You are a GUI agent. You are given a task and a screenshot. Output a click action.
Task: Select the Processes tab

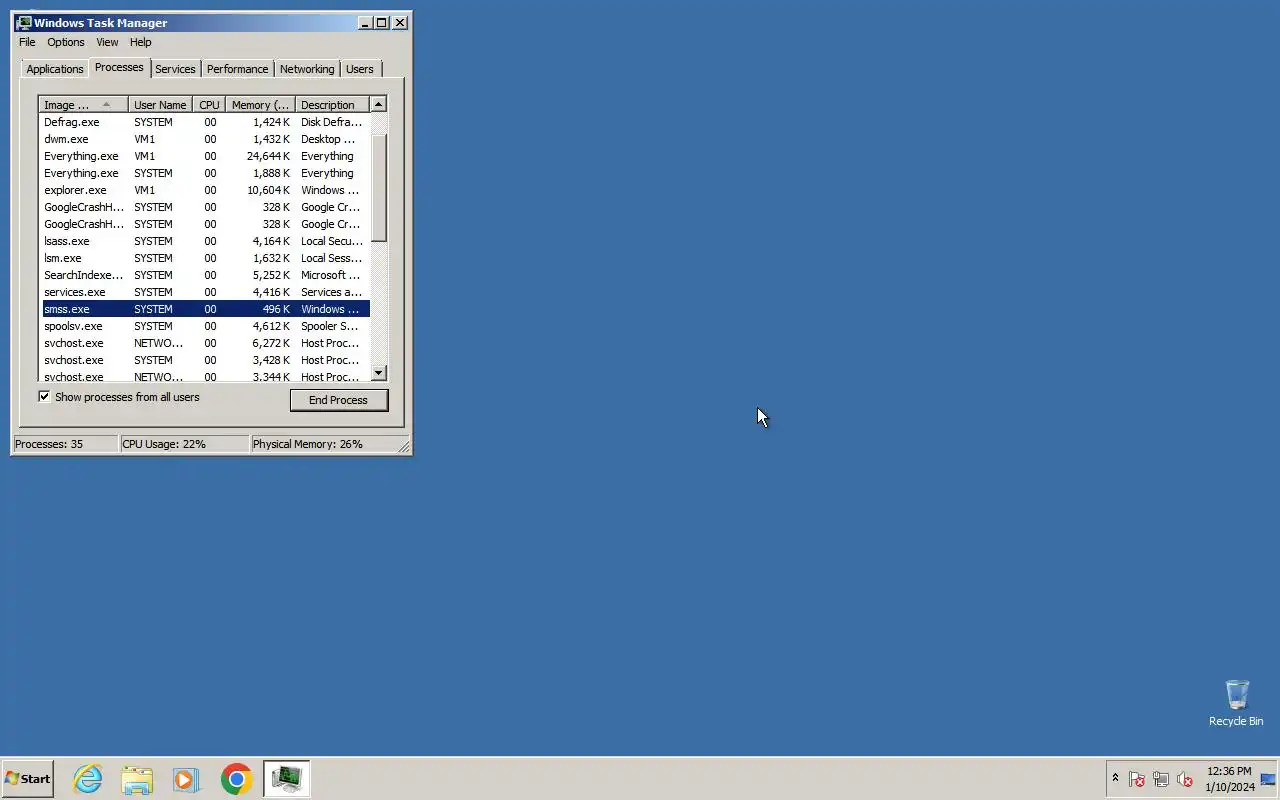click(x=119, y=68)
